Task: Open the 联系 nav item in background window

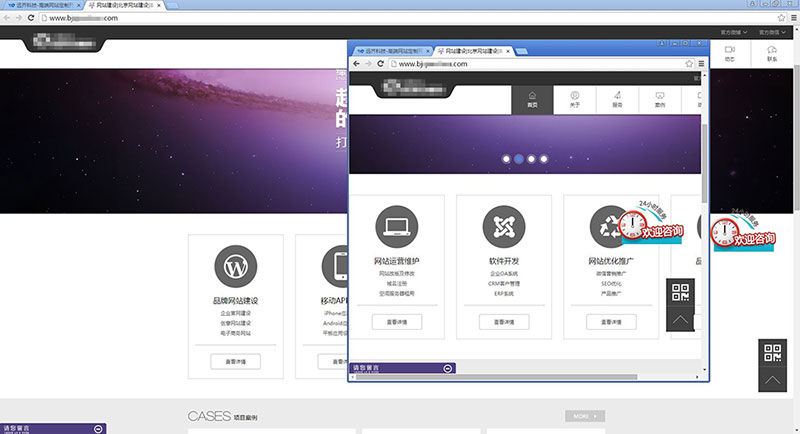Action: (772, 54)
